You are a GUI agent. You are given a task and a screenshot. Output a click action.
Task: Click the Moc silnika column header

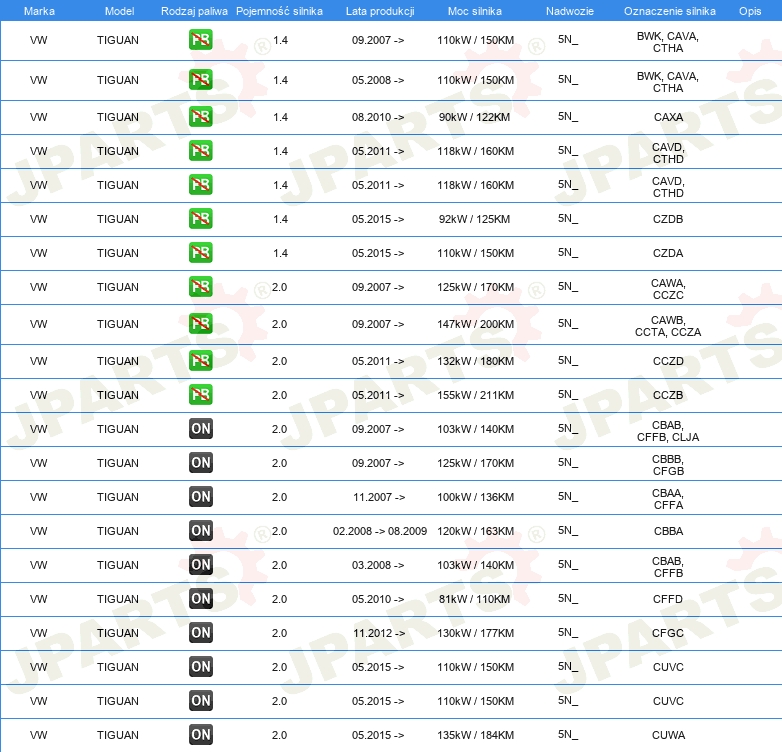(x=475, y=11)
